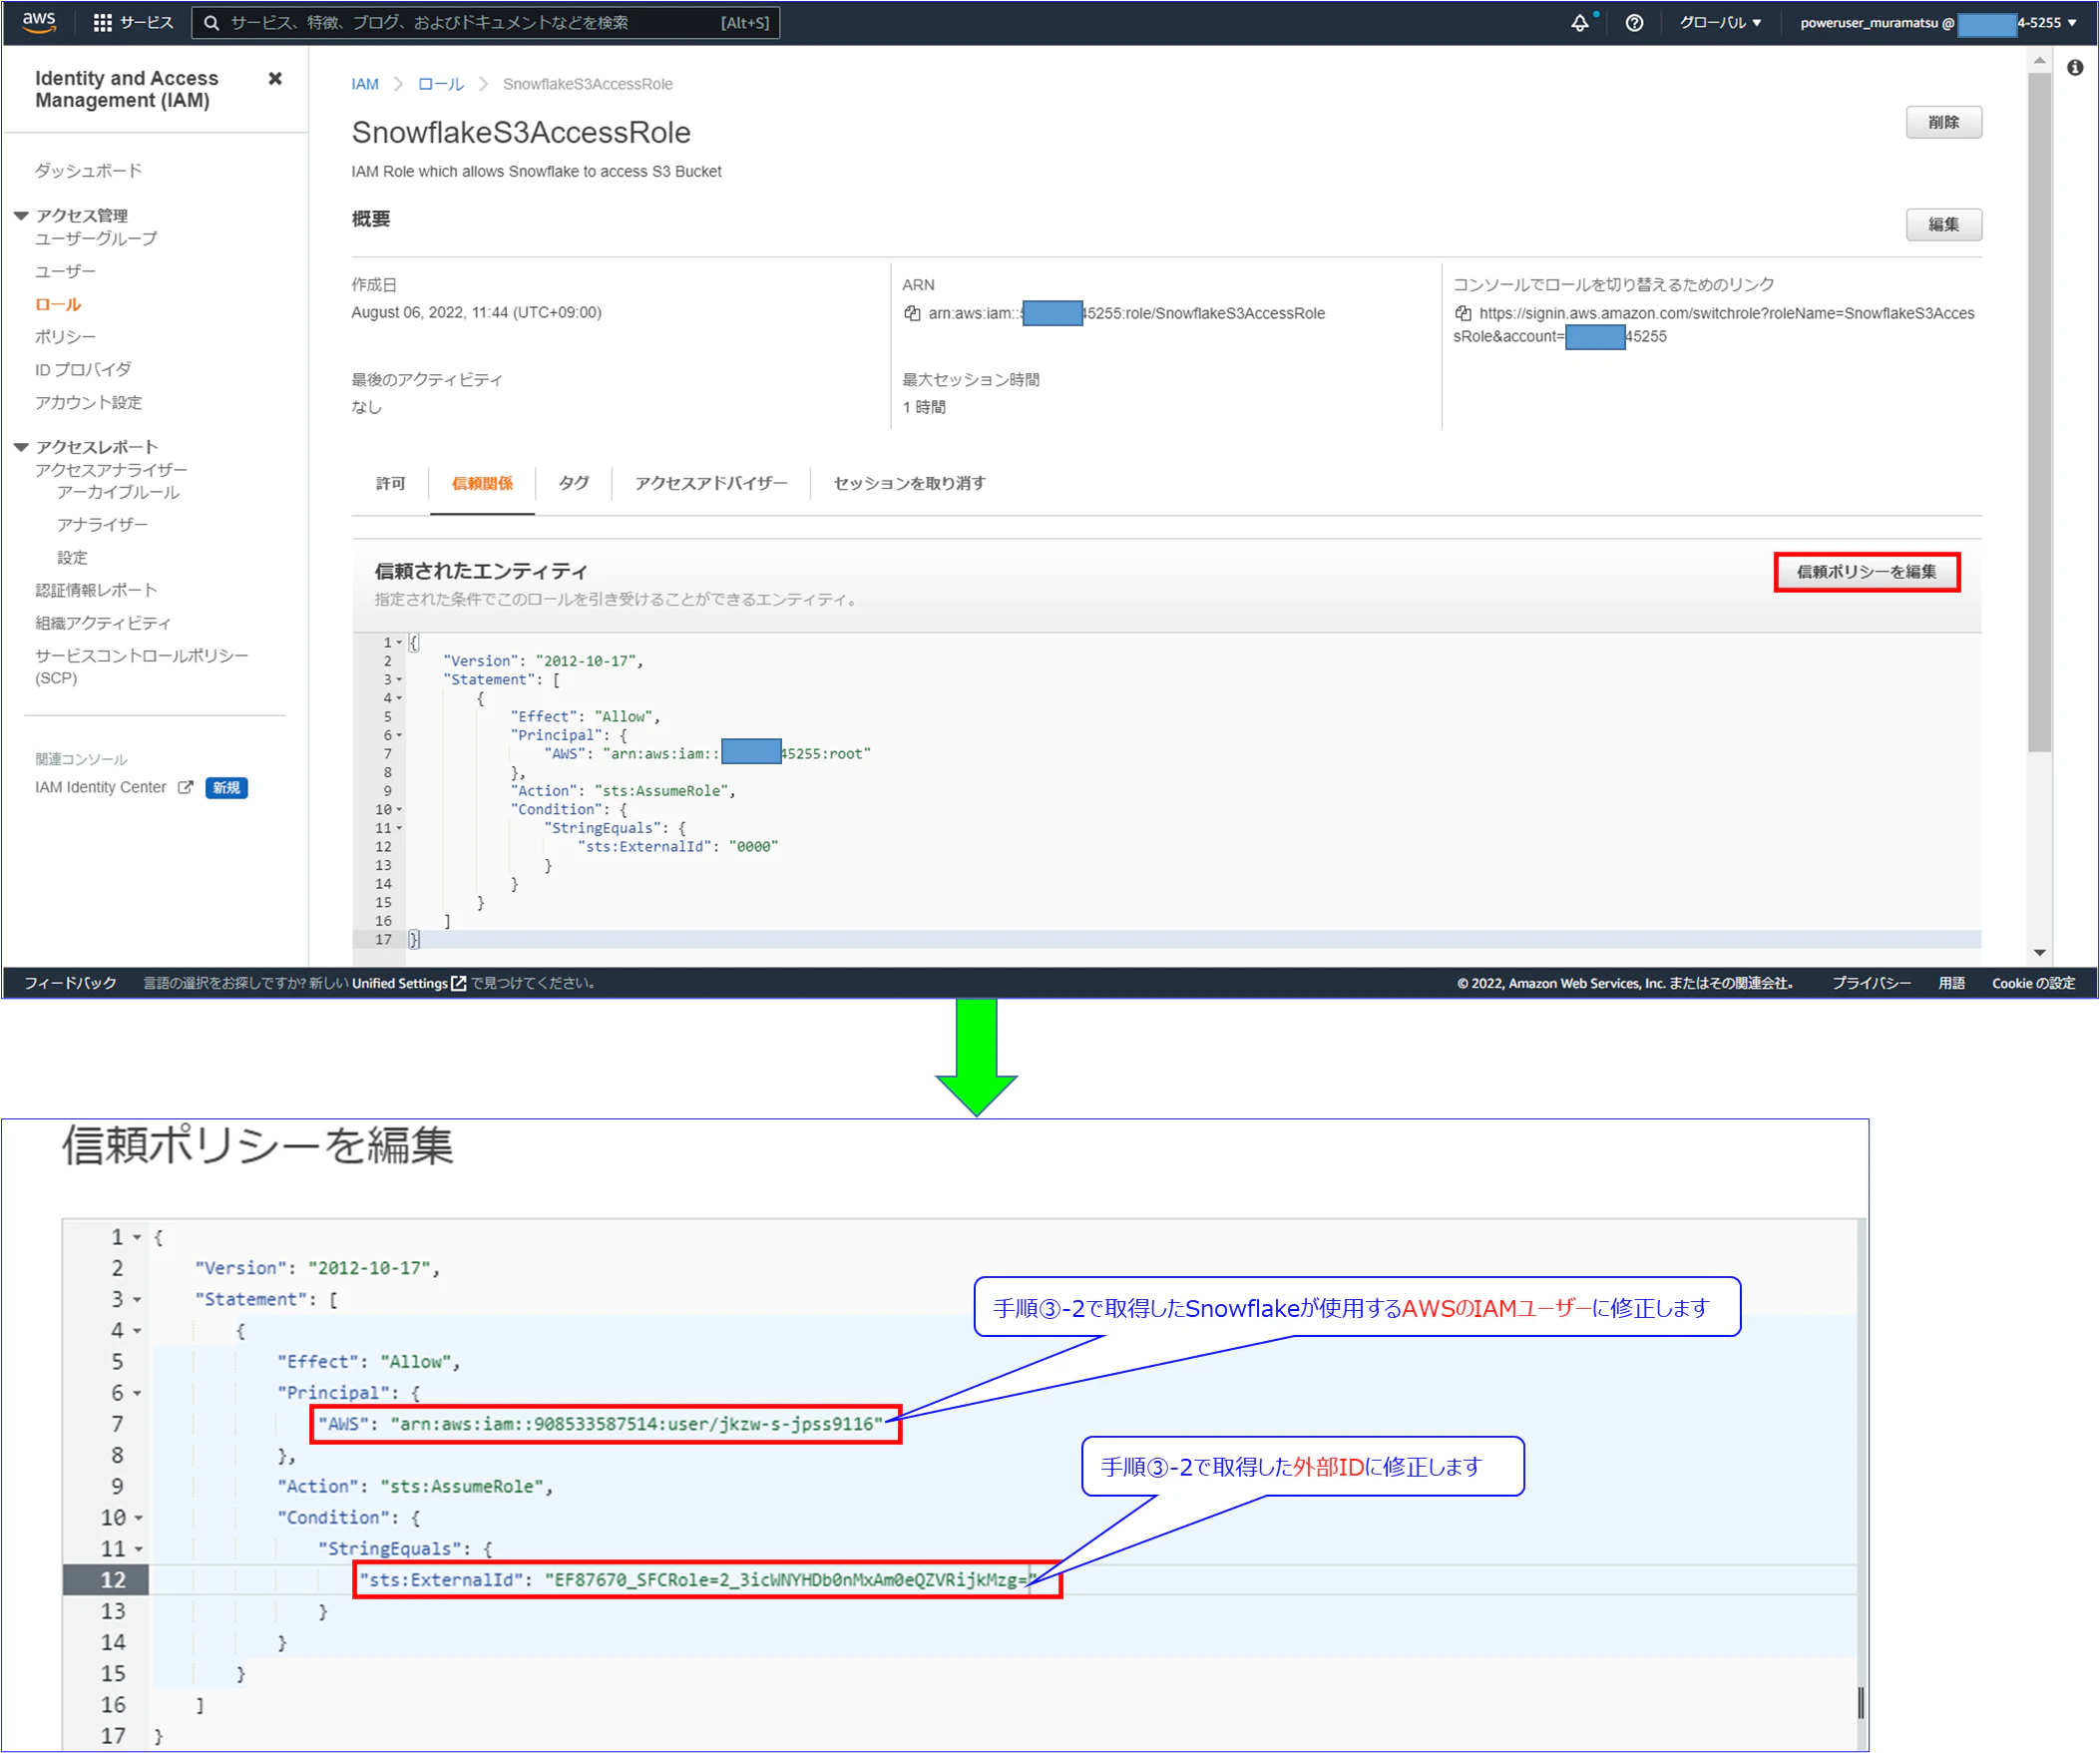The height and width of the screenshot is (1753, 2100).
Task: Open サービスコントロールポリシー (SCP) in the sidebar
Action: pyautogui.click(x=141, y=667)
